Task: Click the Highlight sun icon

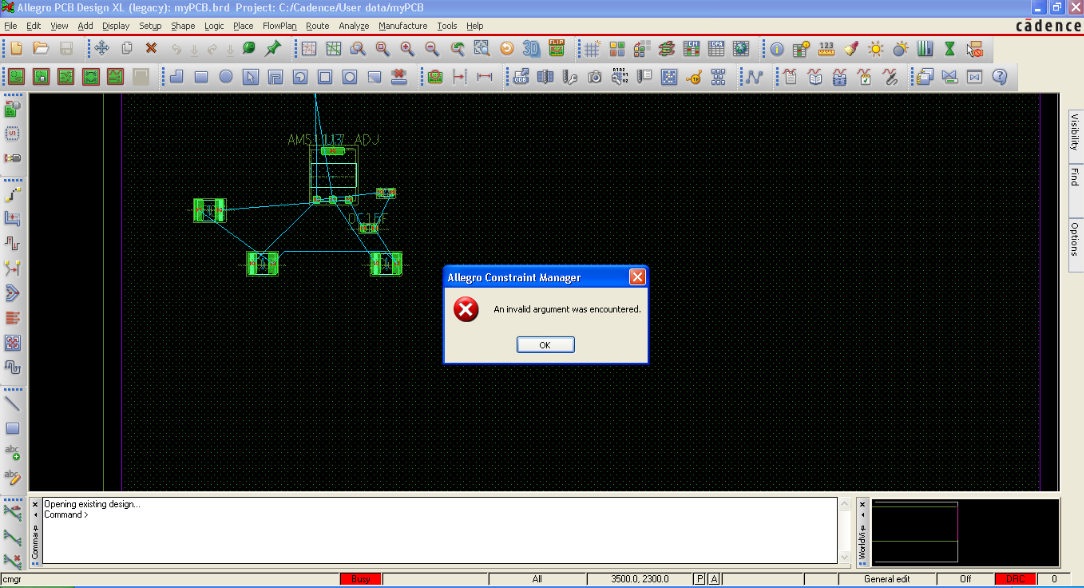Action: (x=875, y=49)
